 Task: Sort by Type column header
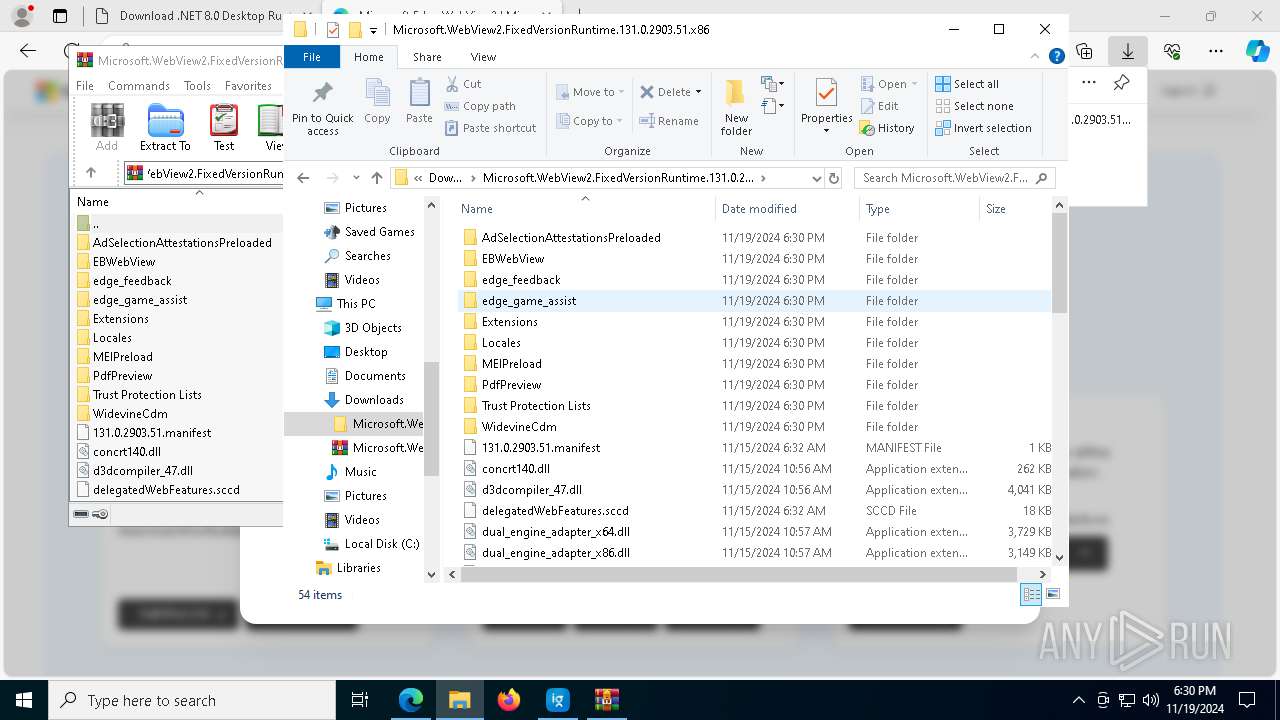click(919, 209)
